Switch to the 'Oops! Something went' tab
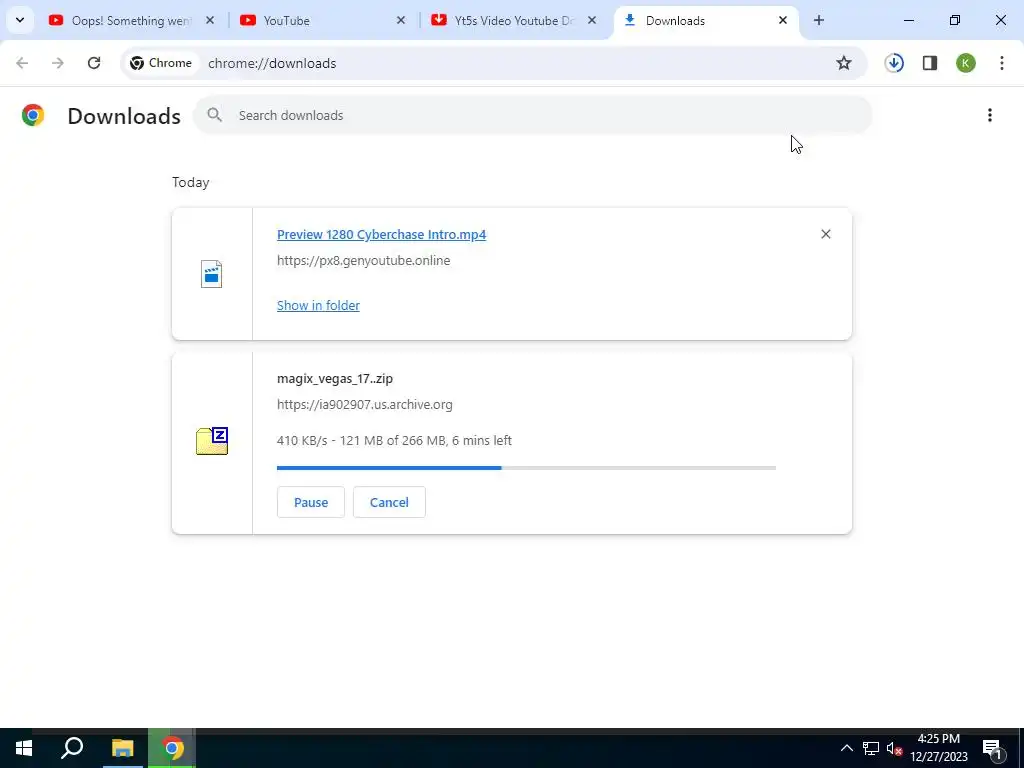 click(x=131, y=21)
